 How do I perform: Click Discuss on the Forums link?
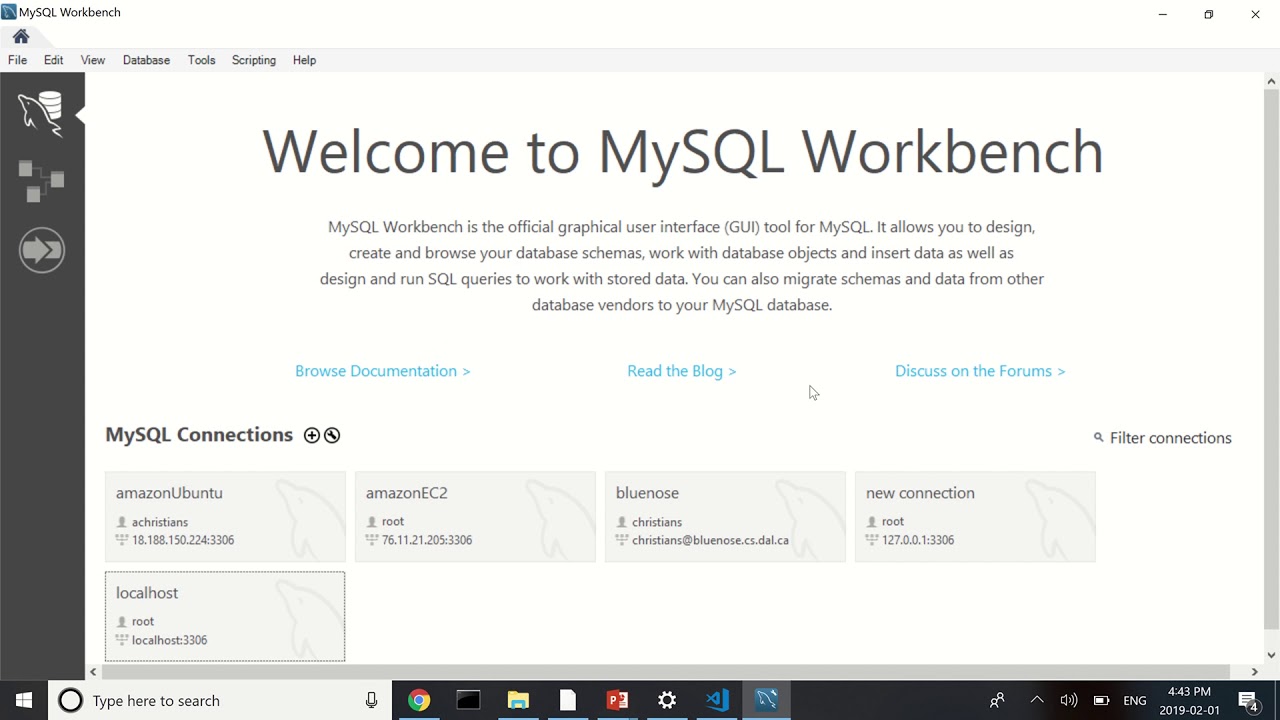[980, 371]
